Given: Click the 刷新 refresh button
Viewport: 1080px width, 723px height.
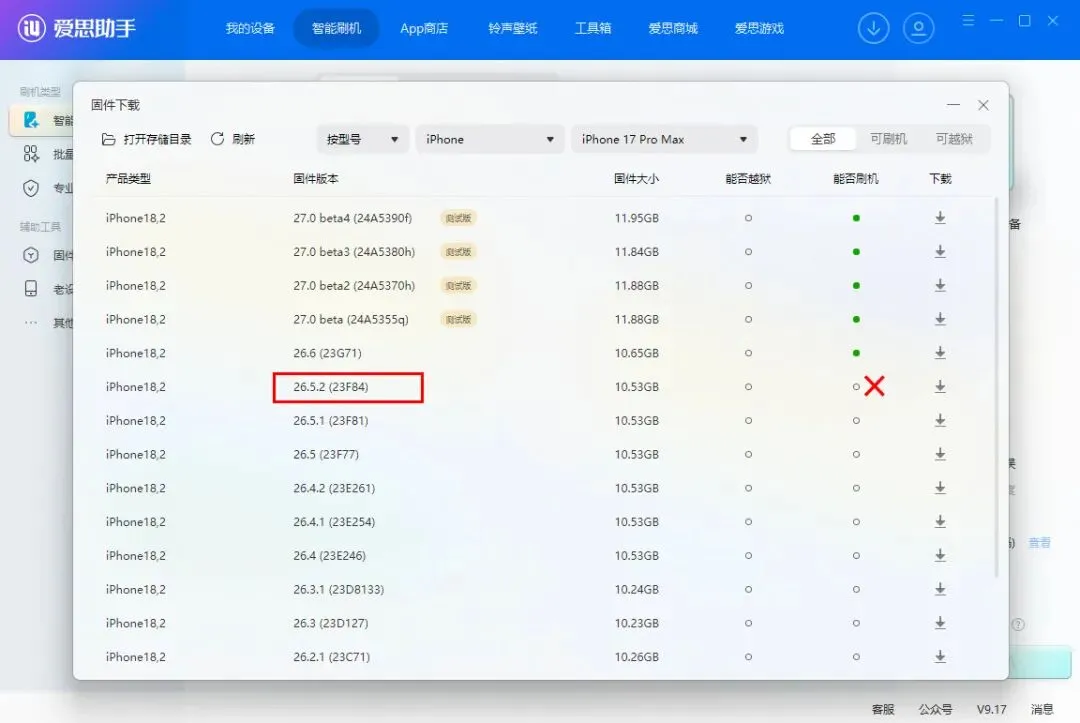Looking at the screenshot, I should click(x=233, y=139).
